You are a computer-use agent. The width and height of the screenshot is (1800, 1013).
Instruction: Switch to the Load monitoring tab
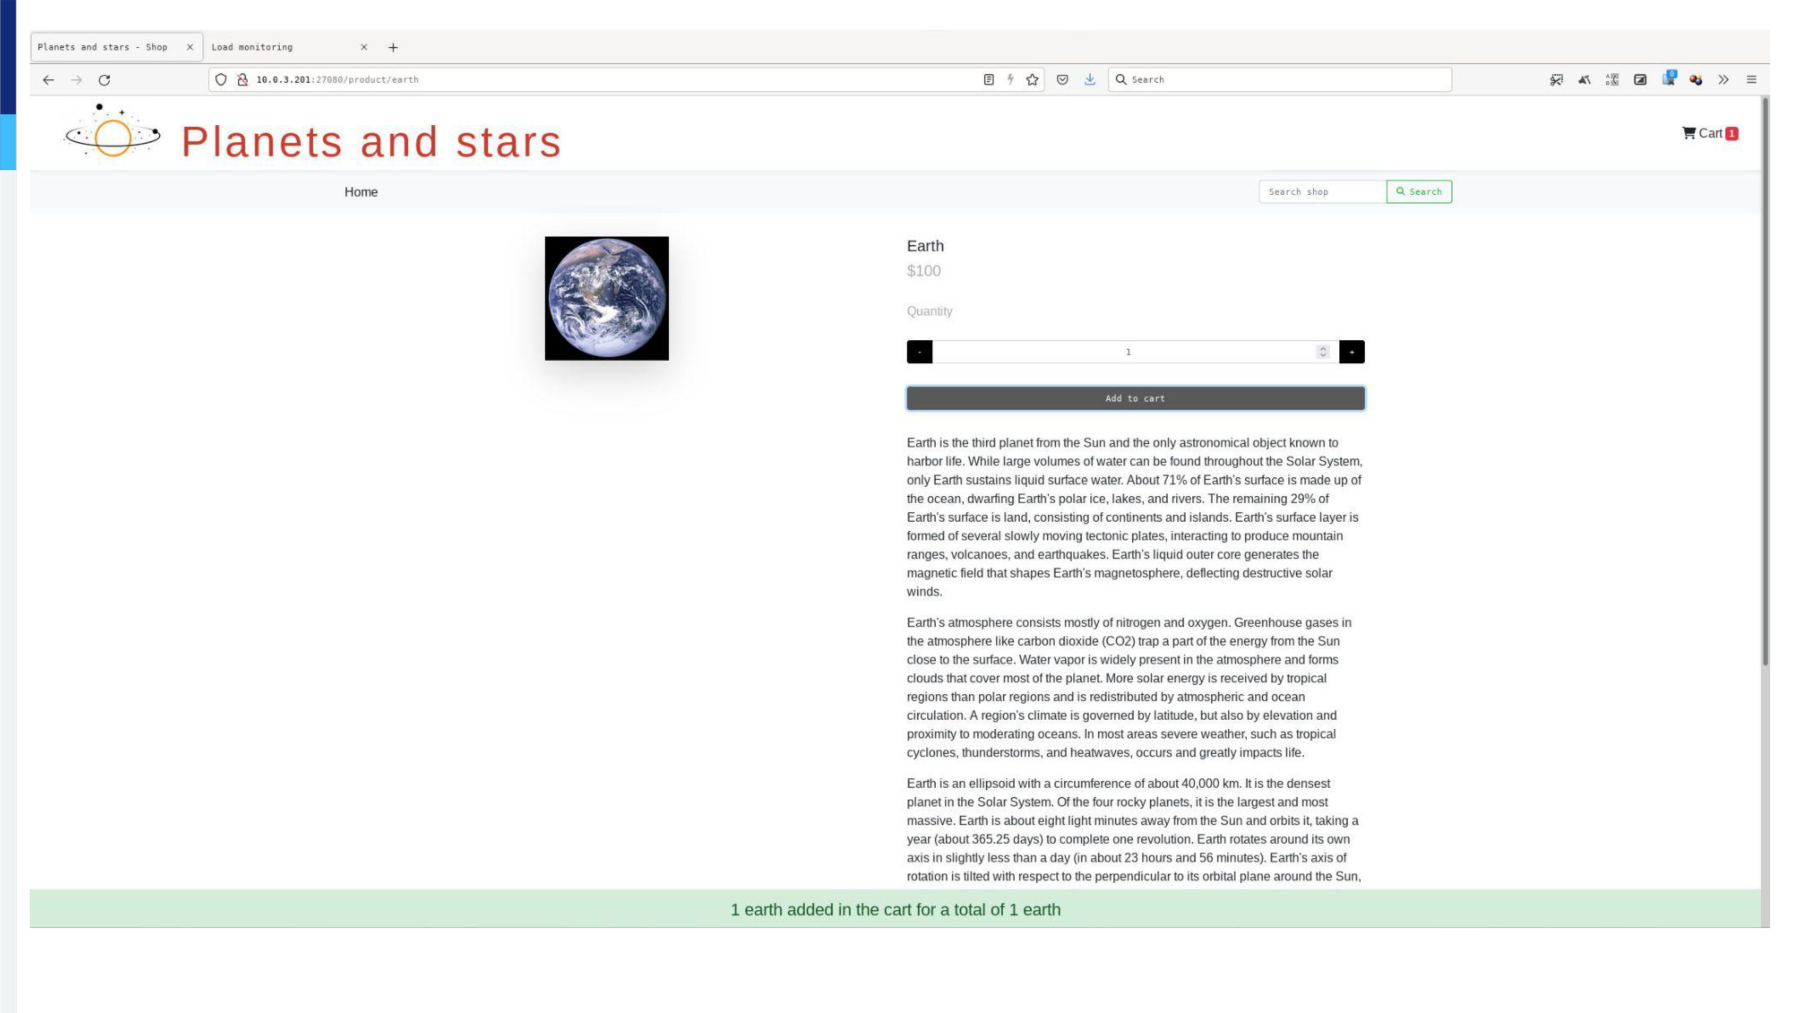(x=290, y=47)
